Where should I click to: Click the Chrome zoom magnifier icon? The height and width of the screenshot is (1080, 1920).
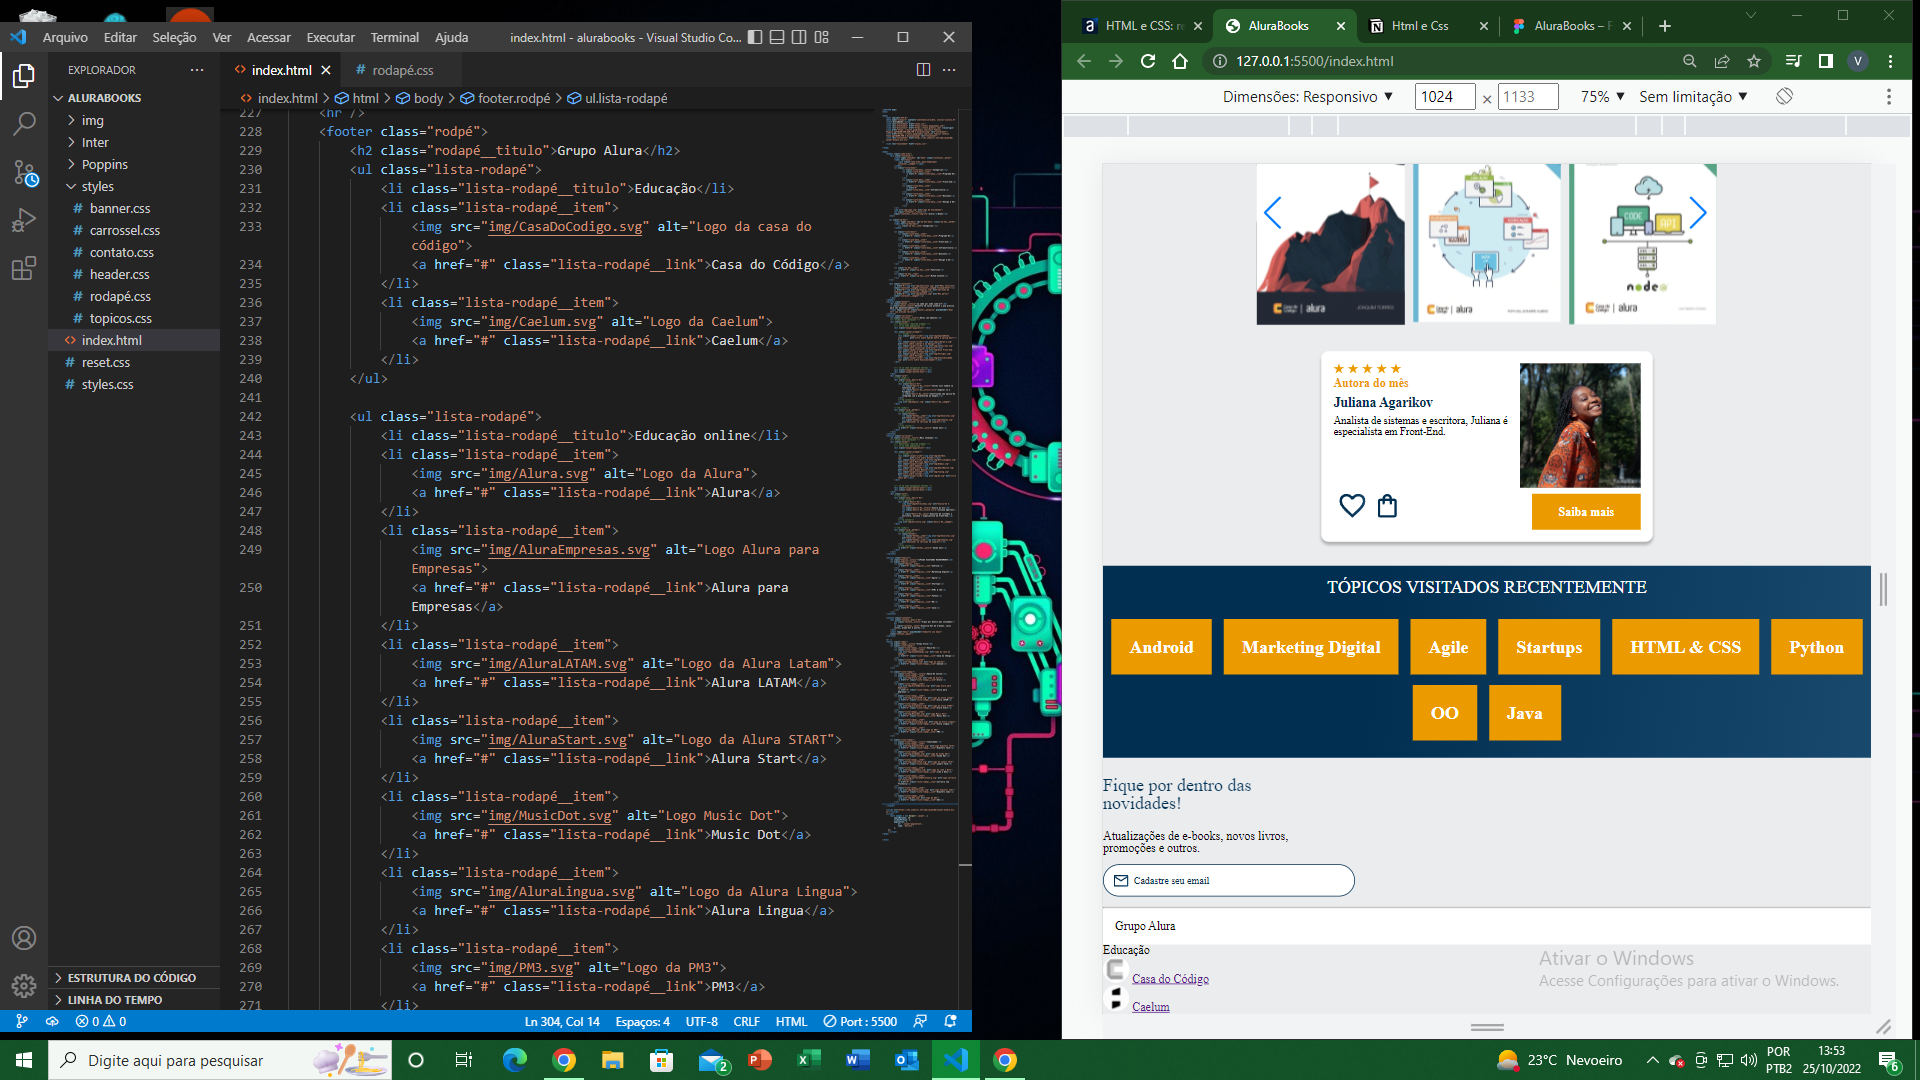pos(1690,61)
